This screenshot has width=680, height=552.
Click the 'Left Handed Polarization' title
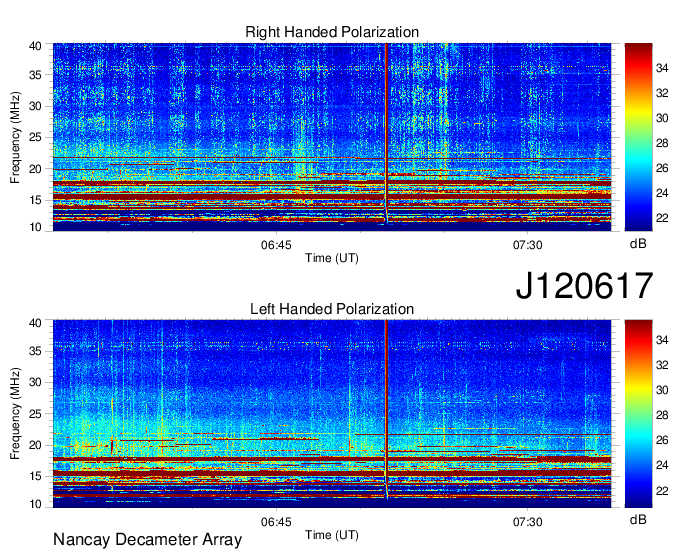[332, 309]
